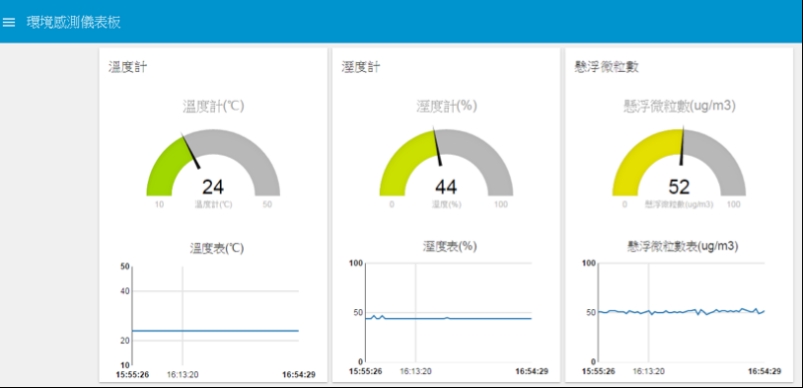Click the particulate gauge maximum label 100
Viewport: 803px width, 388px height.
(733, 205)
